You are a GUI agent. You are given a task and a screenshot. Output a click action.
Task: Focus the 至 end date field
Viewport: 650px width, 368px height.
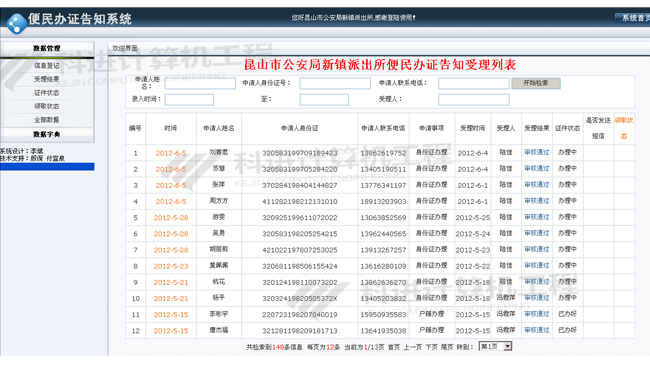click(x=324, y=99)
